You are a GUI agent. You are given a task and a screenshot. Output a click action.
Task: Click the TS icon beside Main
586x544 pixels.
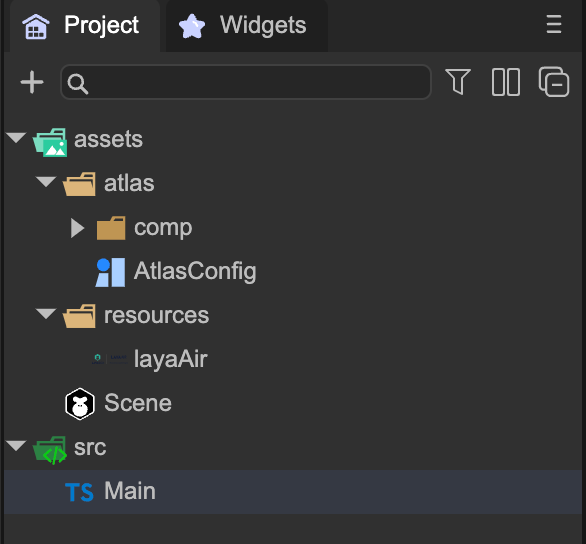79,492
